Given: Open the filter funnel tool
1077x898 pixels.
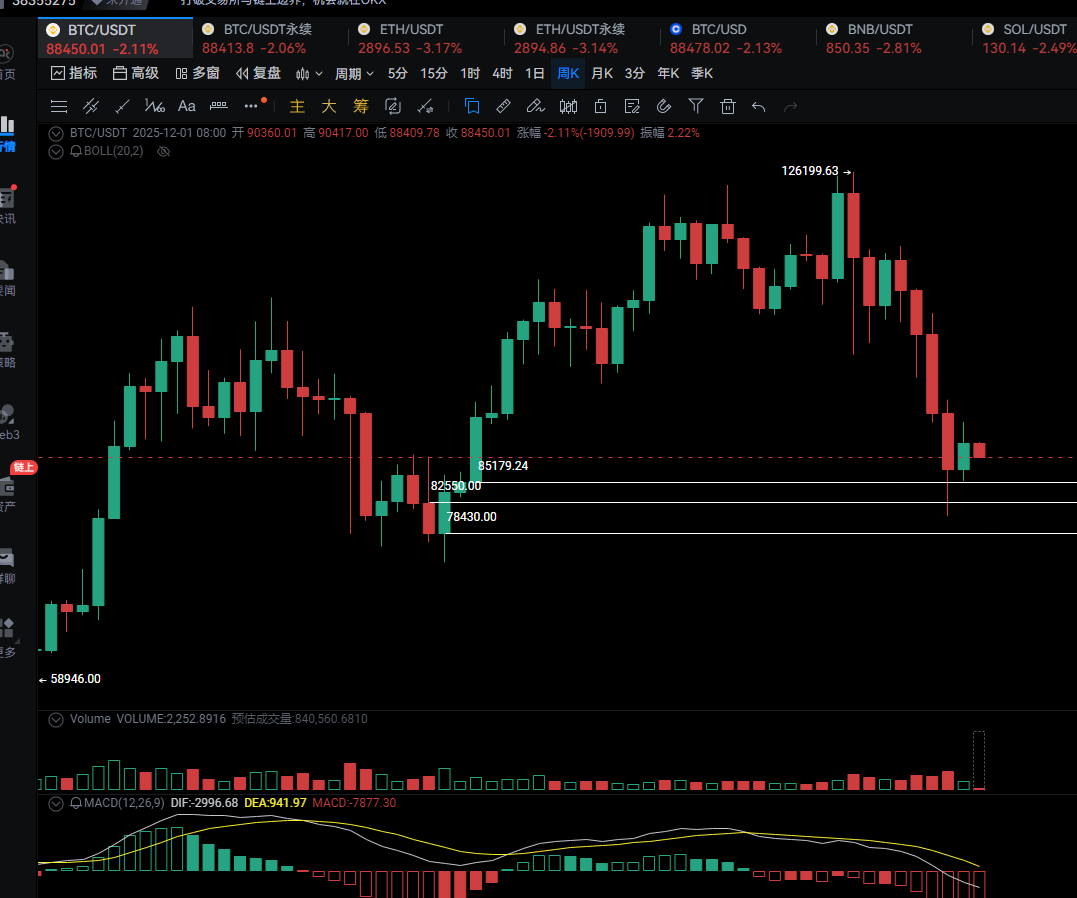Looking at the screenshot, I should (x=696, y=106).
